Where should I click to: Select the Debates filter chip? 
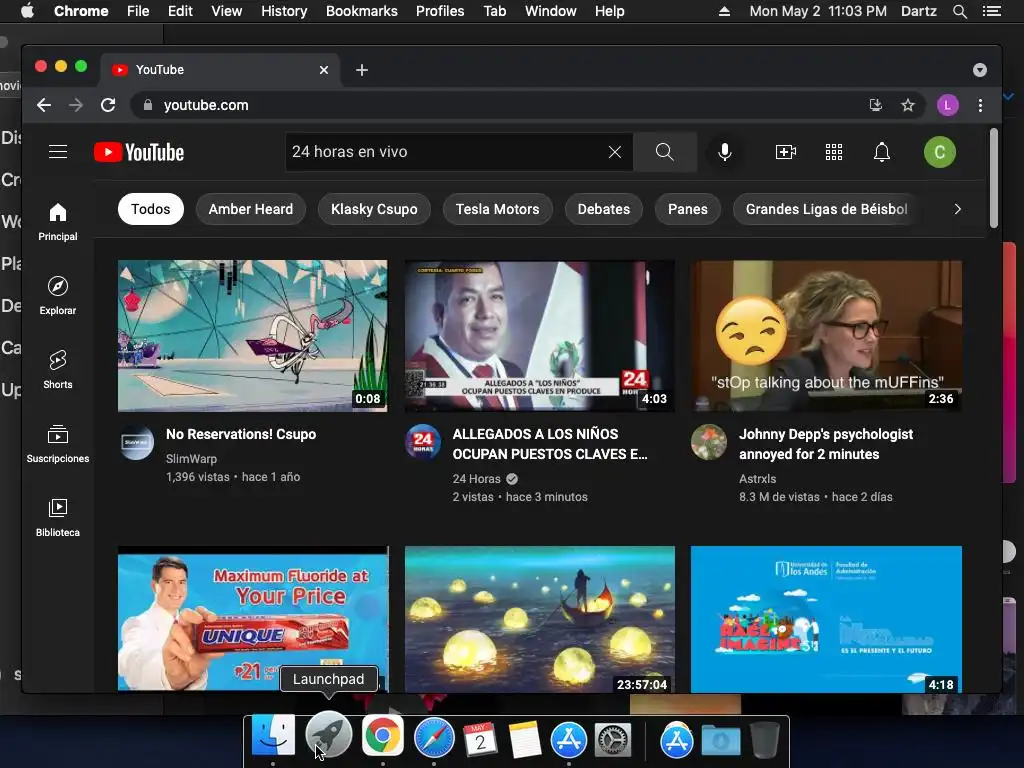click(603, 209)
